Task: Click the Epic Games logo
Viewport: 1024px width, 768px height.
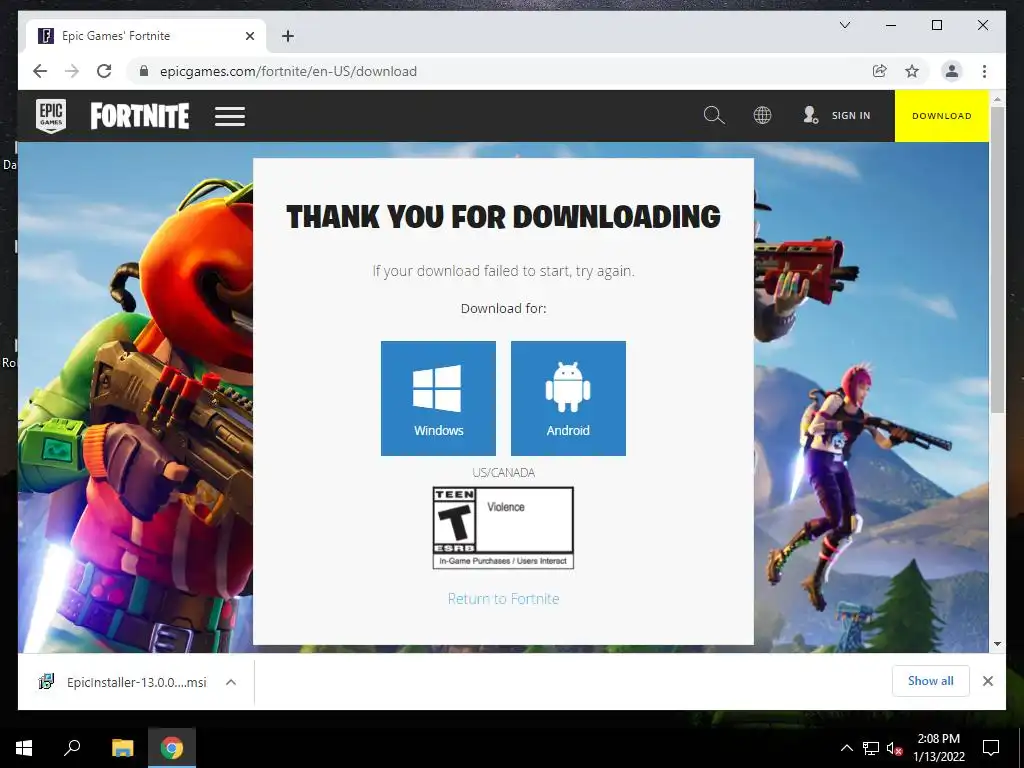Action: coord(51,116)
